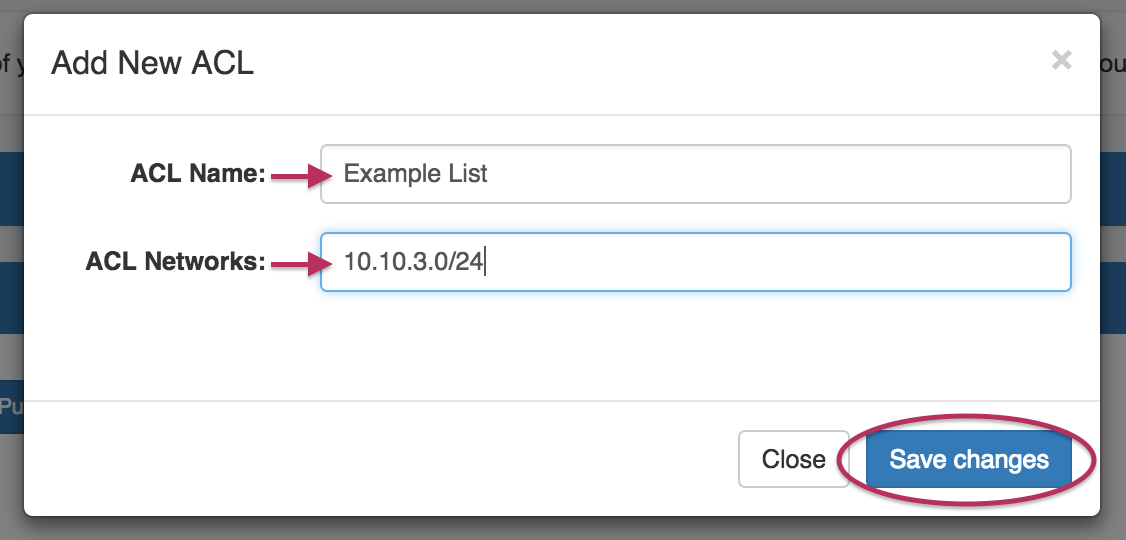Click the red arrow pointing at ACL Name
This screenshot has height=540, width=1126.
pos(302,175)
